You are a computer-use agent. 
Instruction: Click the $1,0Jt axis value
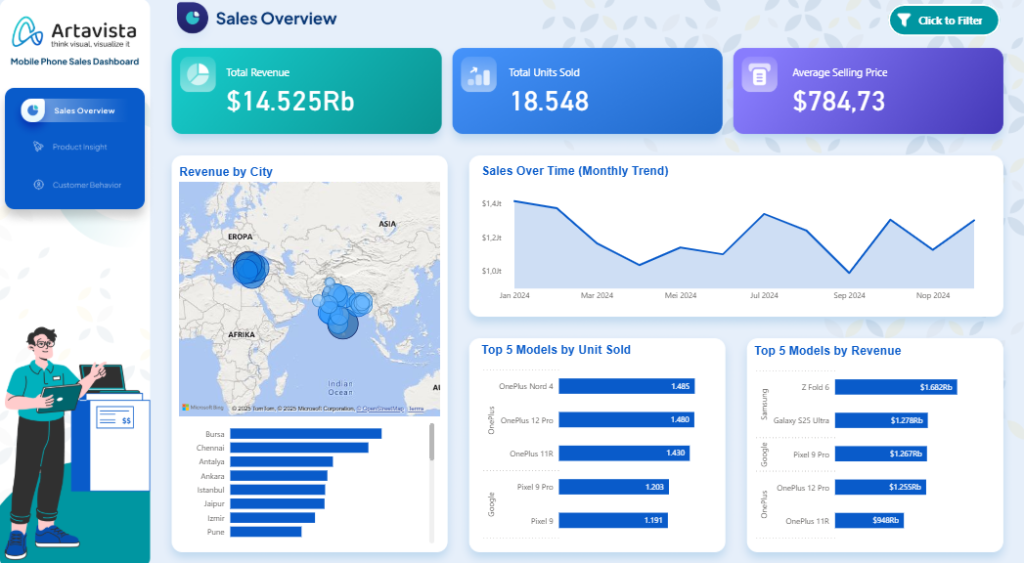(x=492, y=271)
